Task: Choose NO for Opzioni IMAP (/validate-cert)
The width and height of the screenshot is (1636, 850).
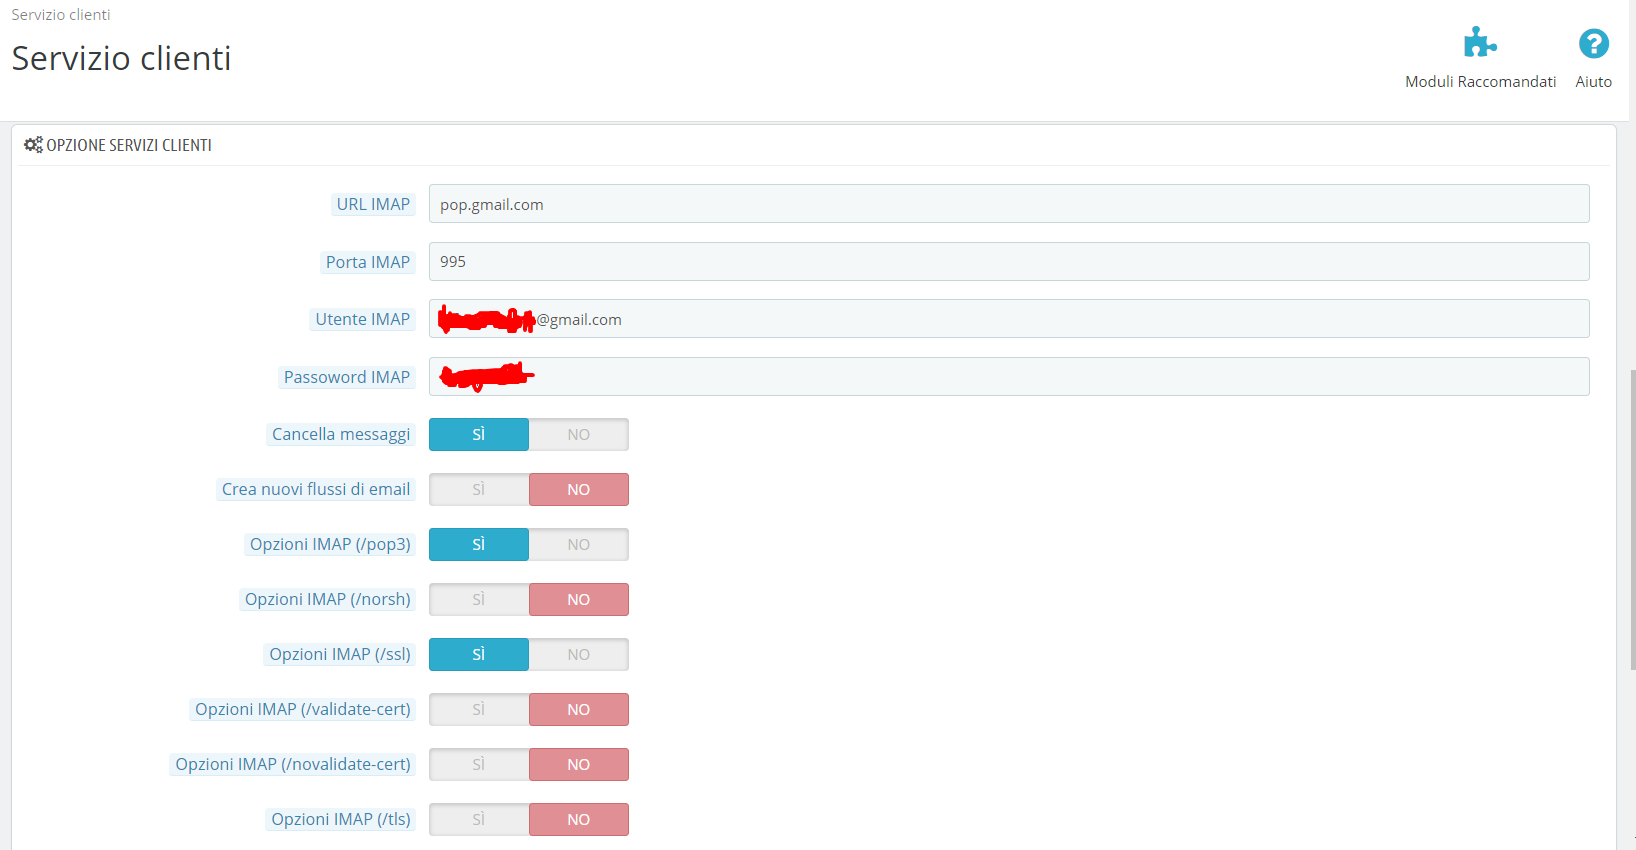Action: click(x=579, y=709)
